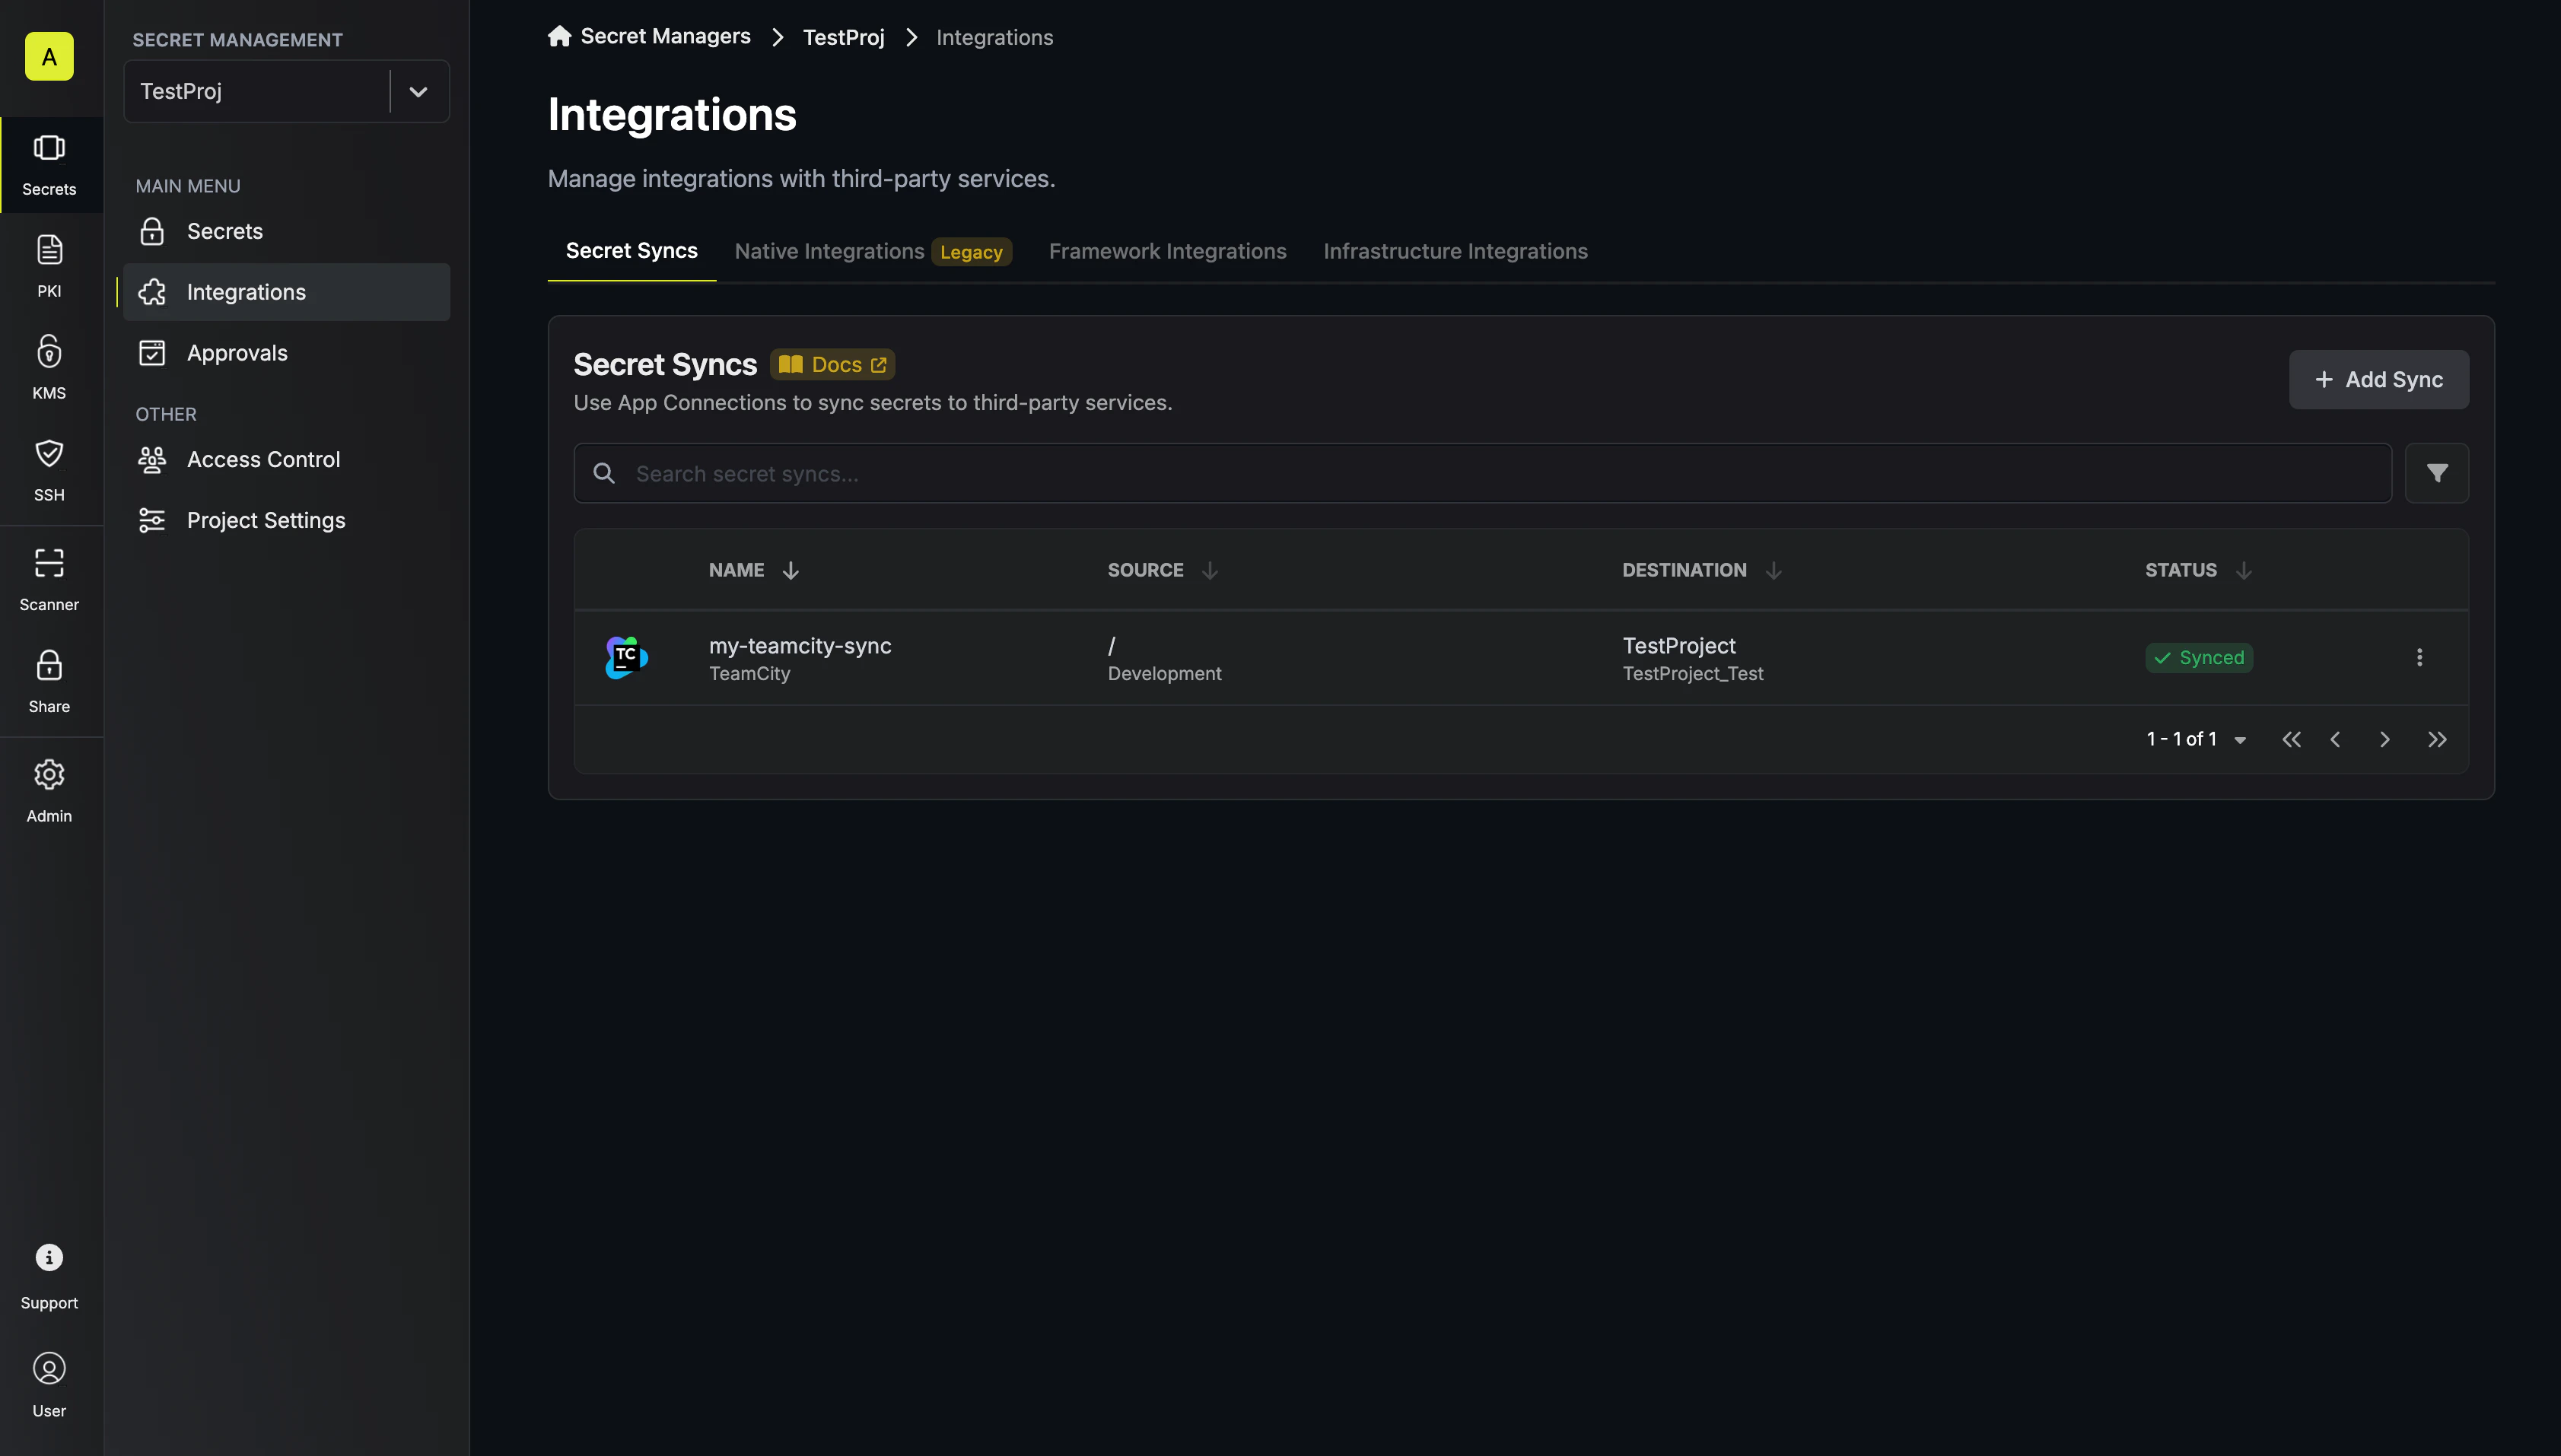Open the rows-per-page dropdown next to 1 - 1 of 1
The height and width of the screenshot is (1456, 2561).
[x=2240, y=740]
